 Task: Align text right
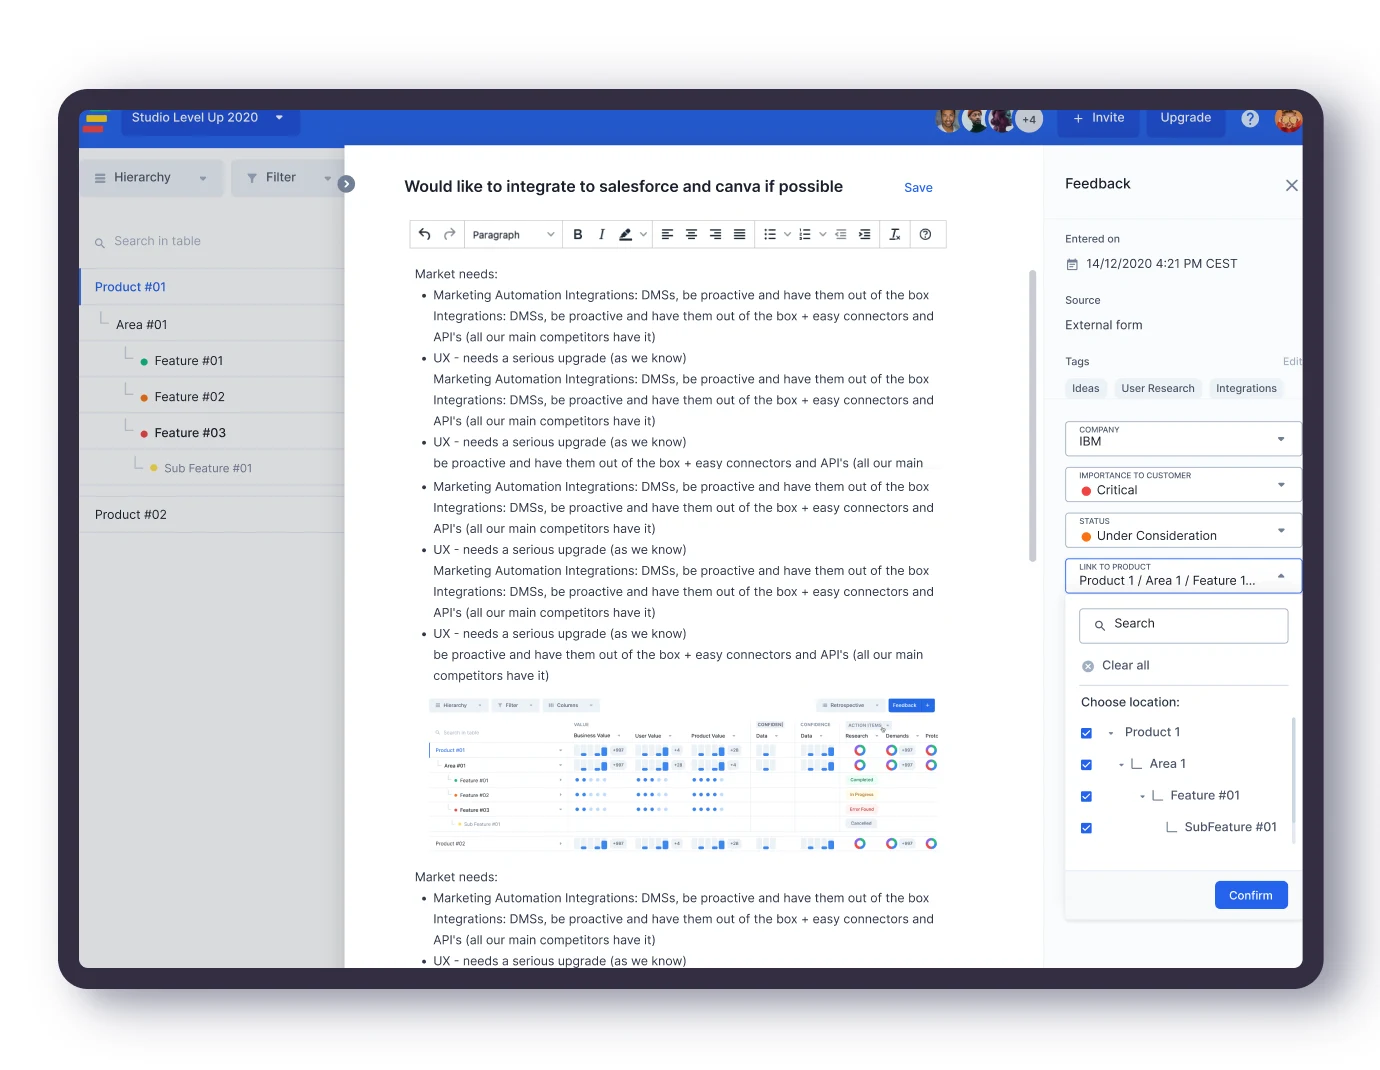(715, 234)
